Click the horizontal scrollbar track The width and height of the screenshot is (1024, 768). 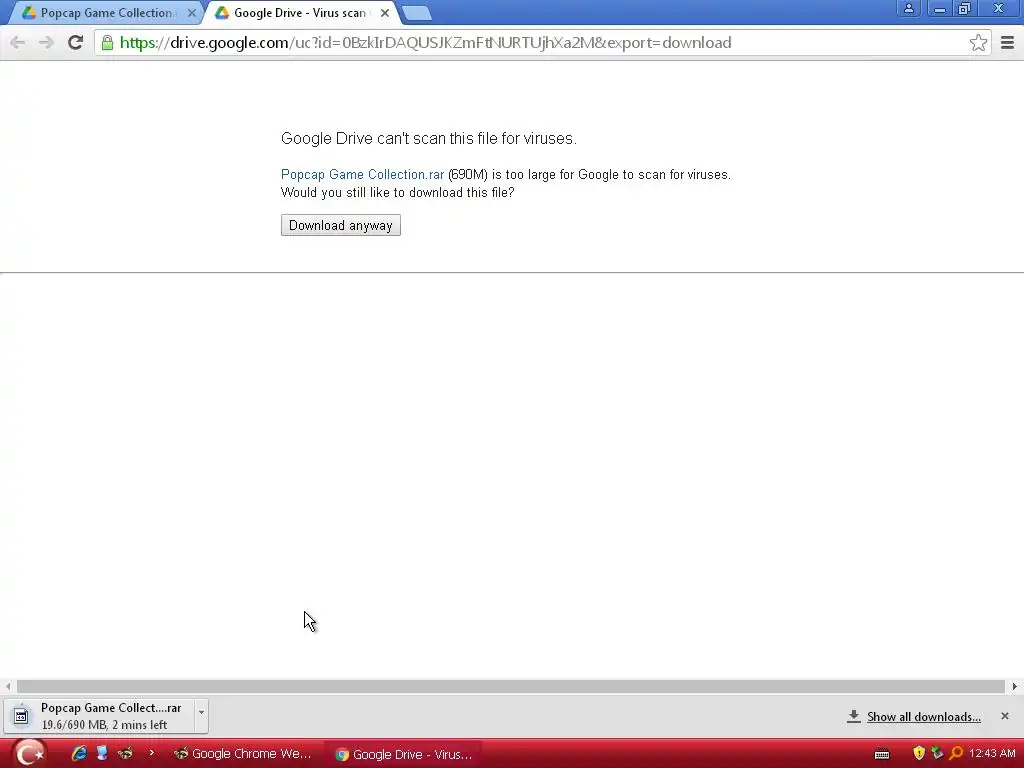[510, 686]
